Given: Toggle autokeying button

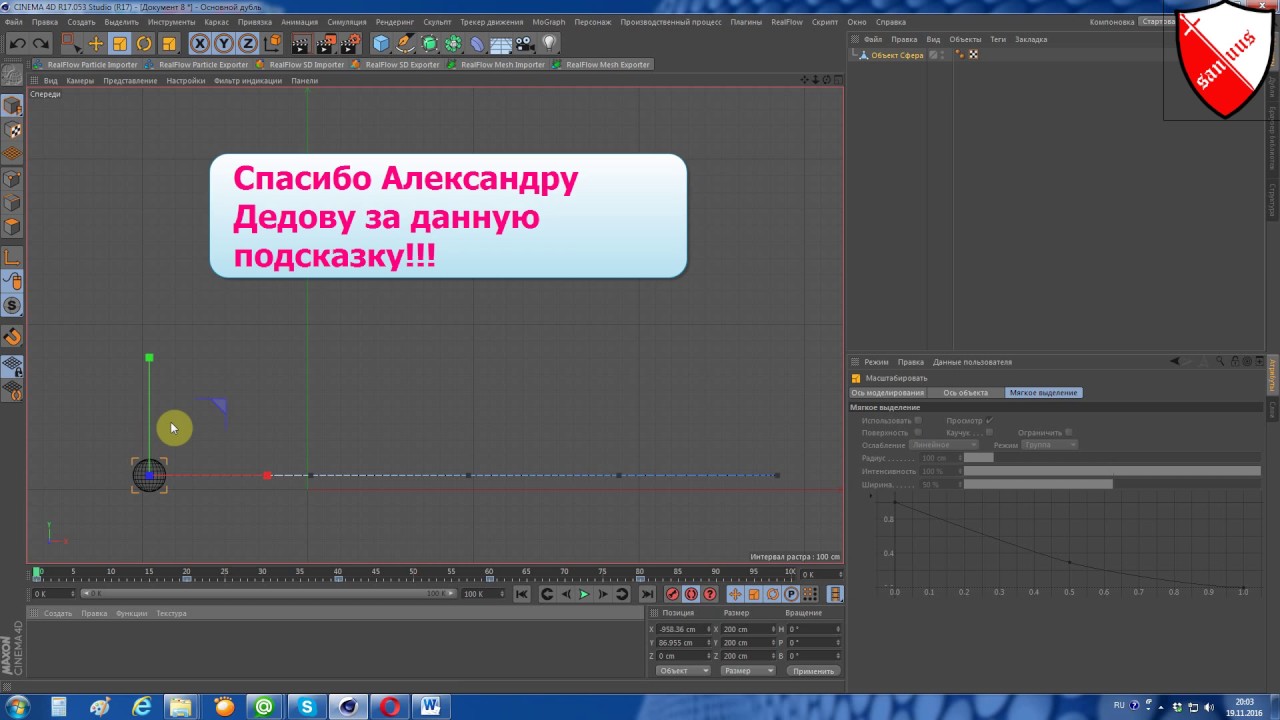Looking at the screenshot, I should [x=691, y=594].
